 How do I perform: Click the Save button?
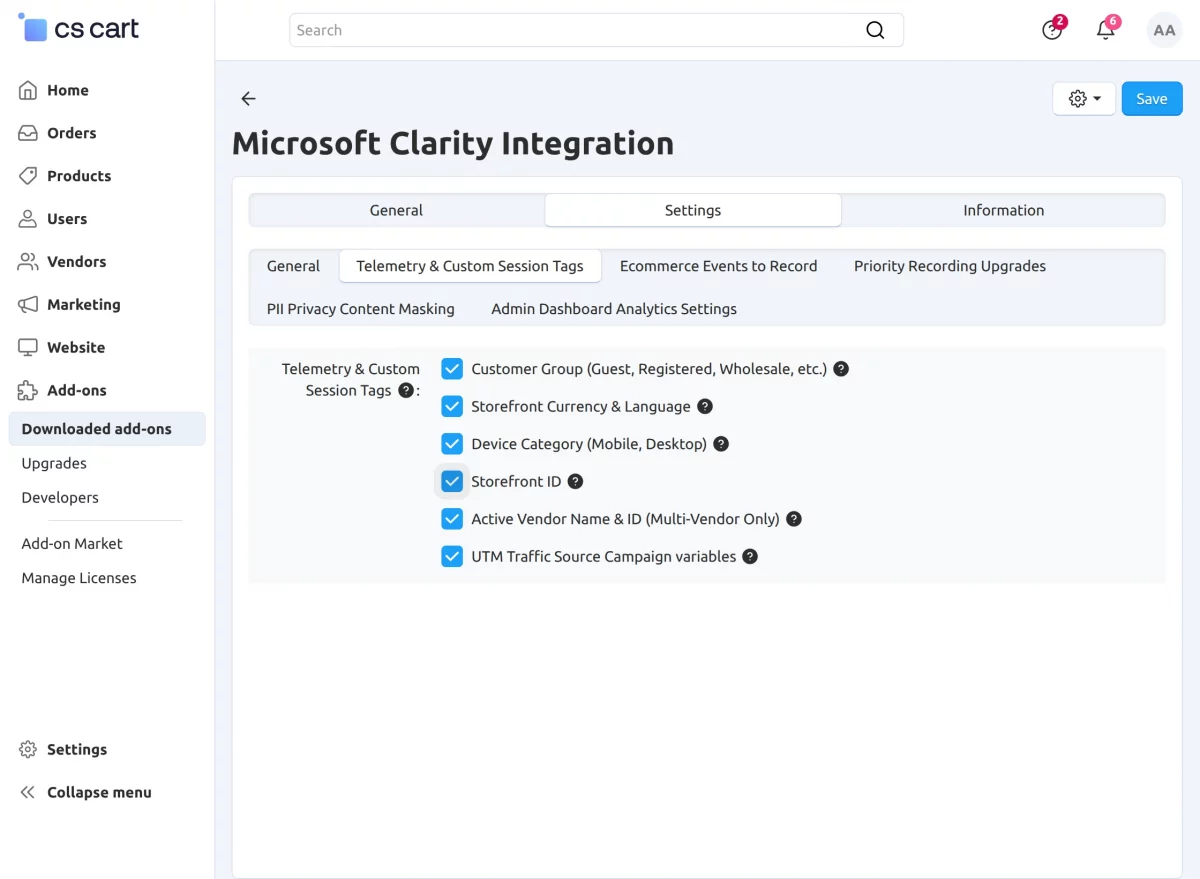(1152, 99)
